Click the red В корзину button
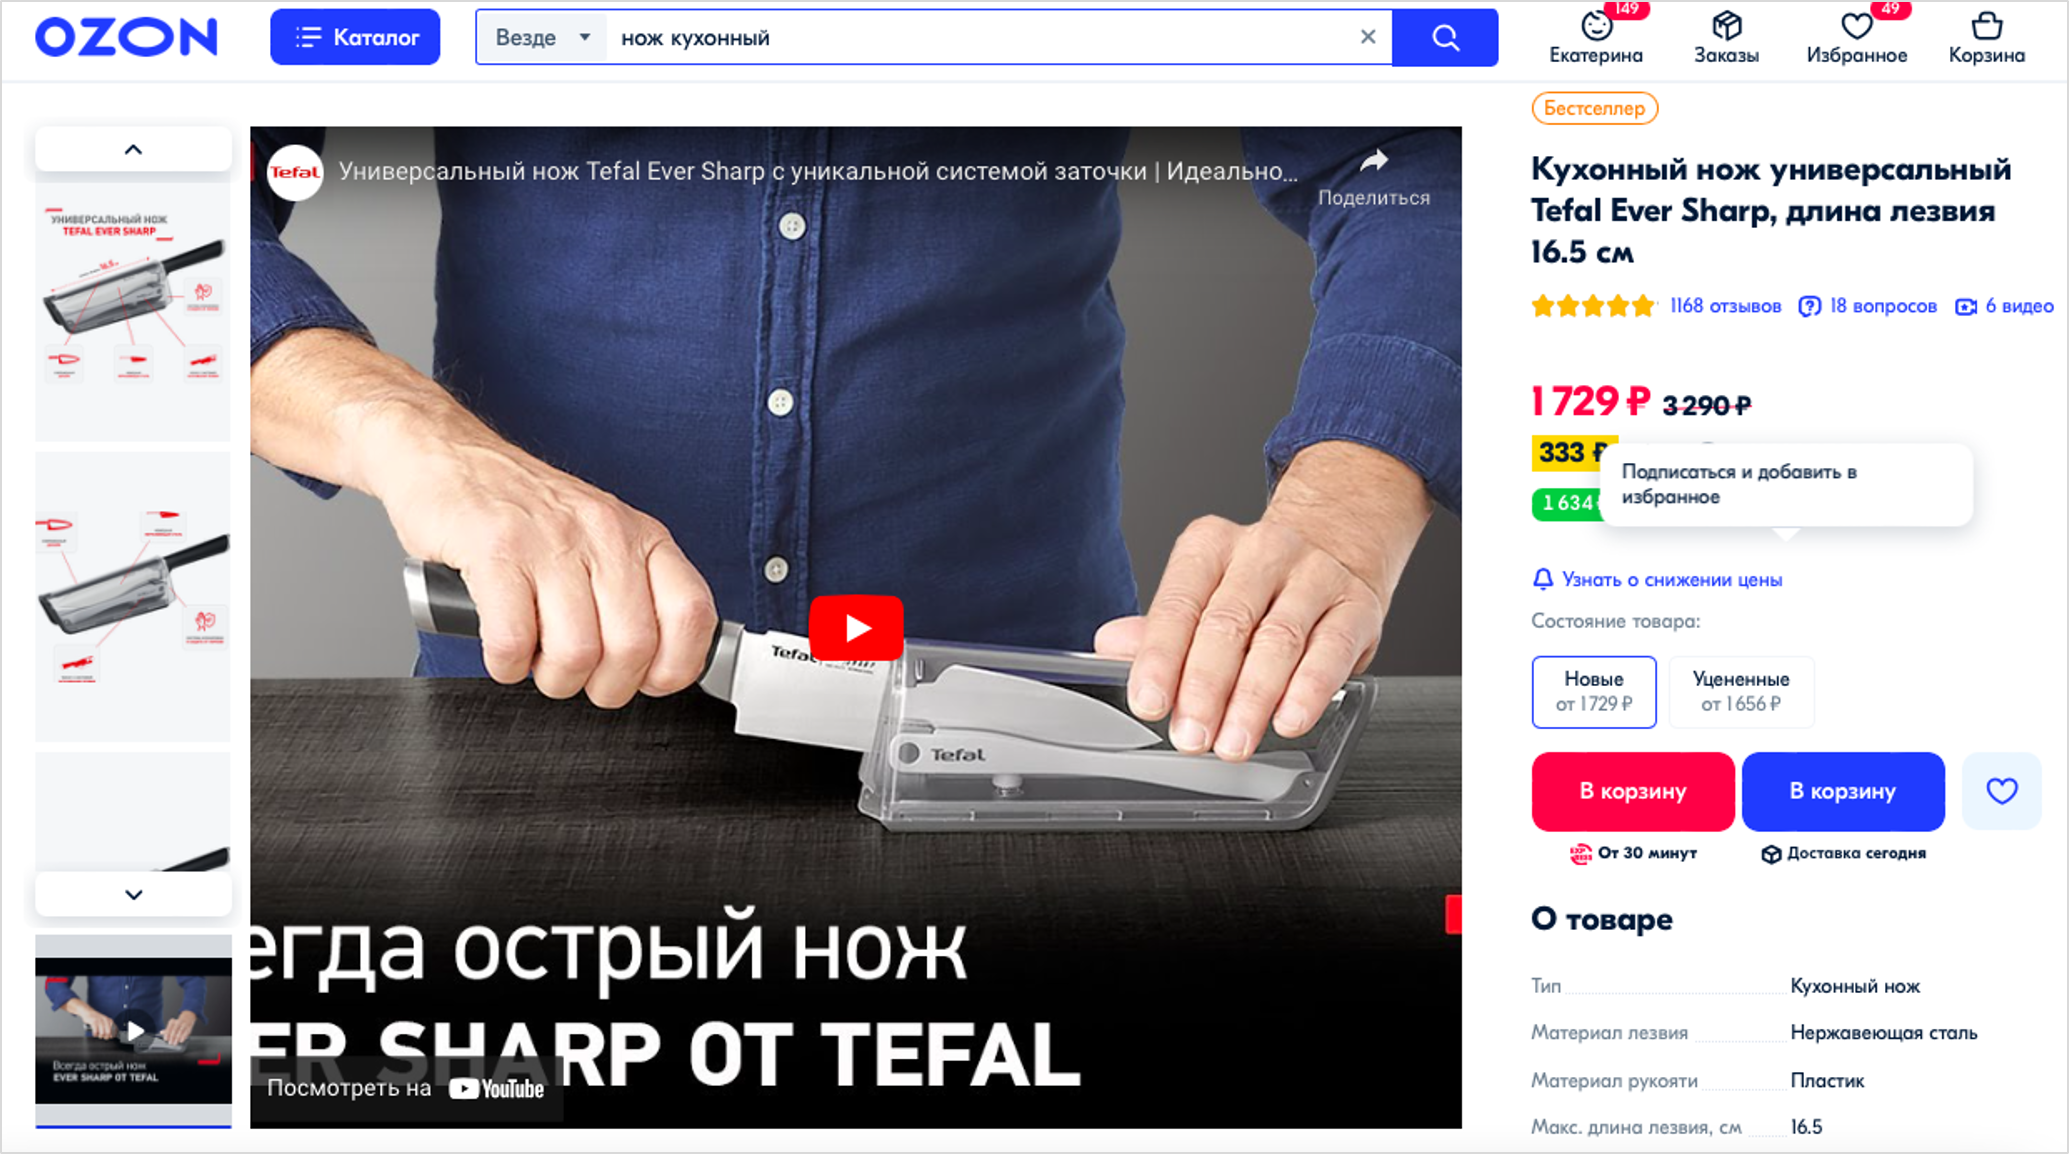 point(1633,791)
